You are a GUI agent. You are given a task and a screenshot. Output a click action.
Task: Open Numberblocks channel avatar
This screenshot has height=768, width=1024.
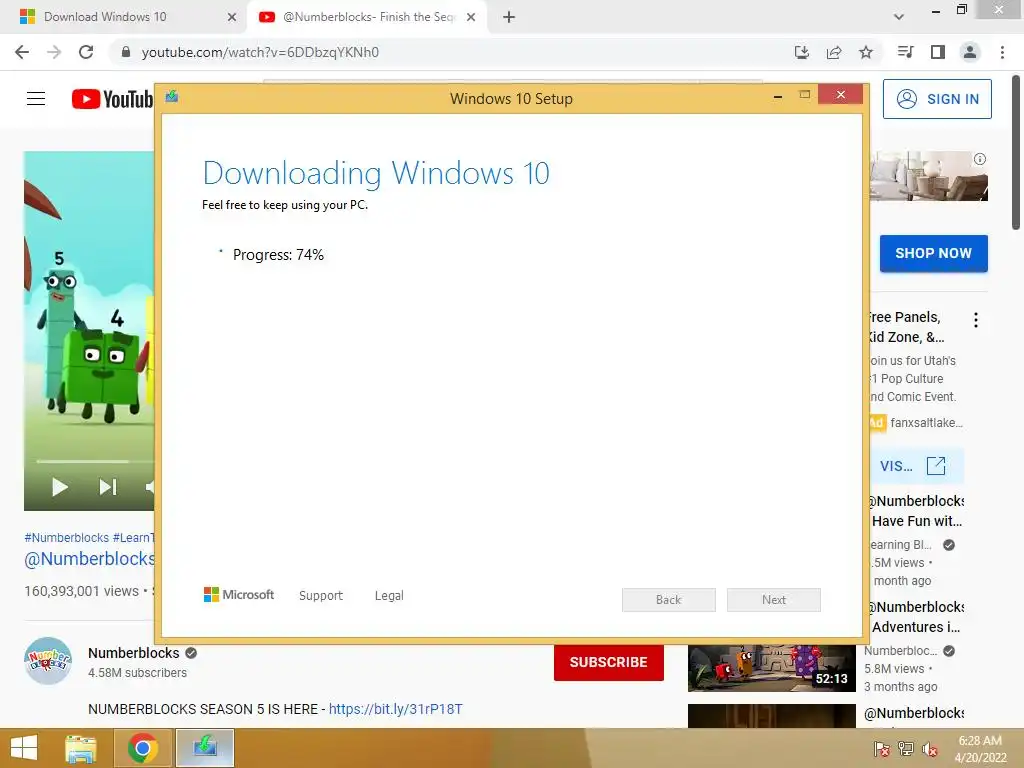coord(48,660)
